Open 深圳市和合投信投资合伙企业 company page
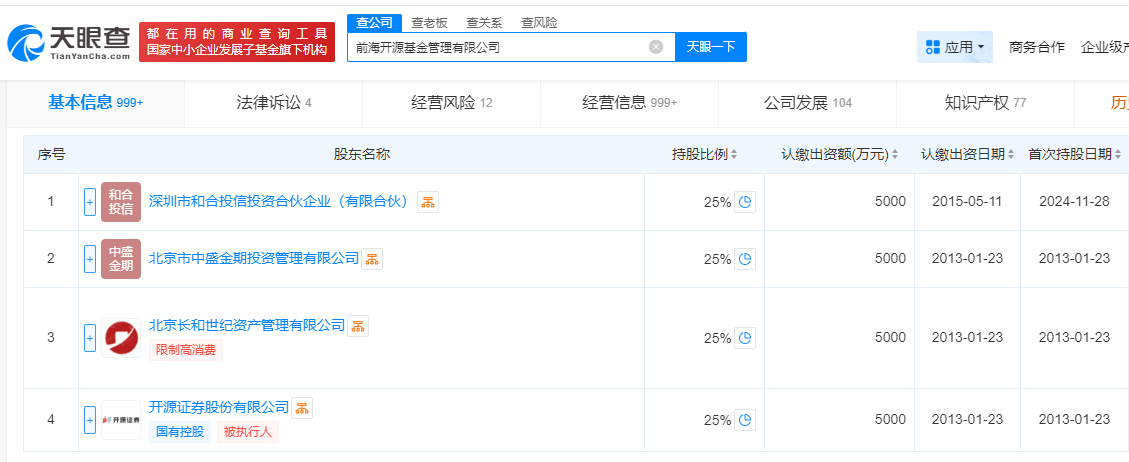Screen dimensions: 1129x462 (279, 201)
